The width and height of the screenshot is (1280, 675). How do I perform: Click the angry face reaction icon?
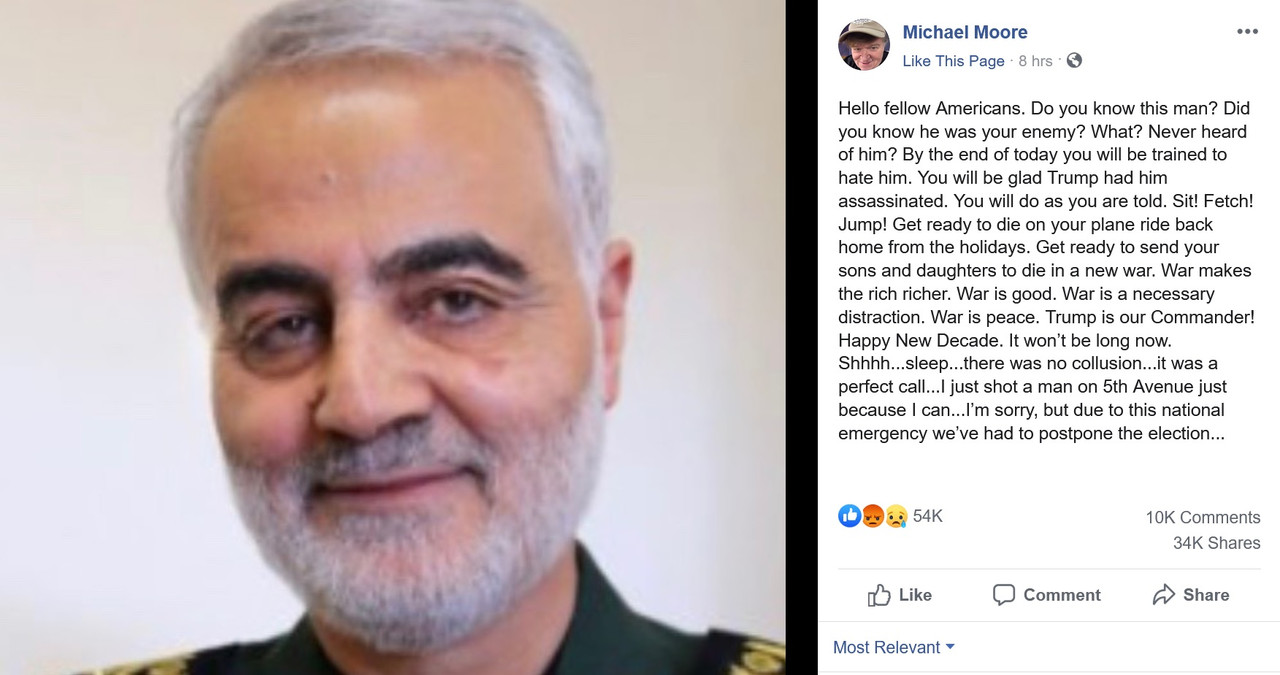[872, 516]
